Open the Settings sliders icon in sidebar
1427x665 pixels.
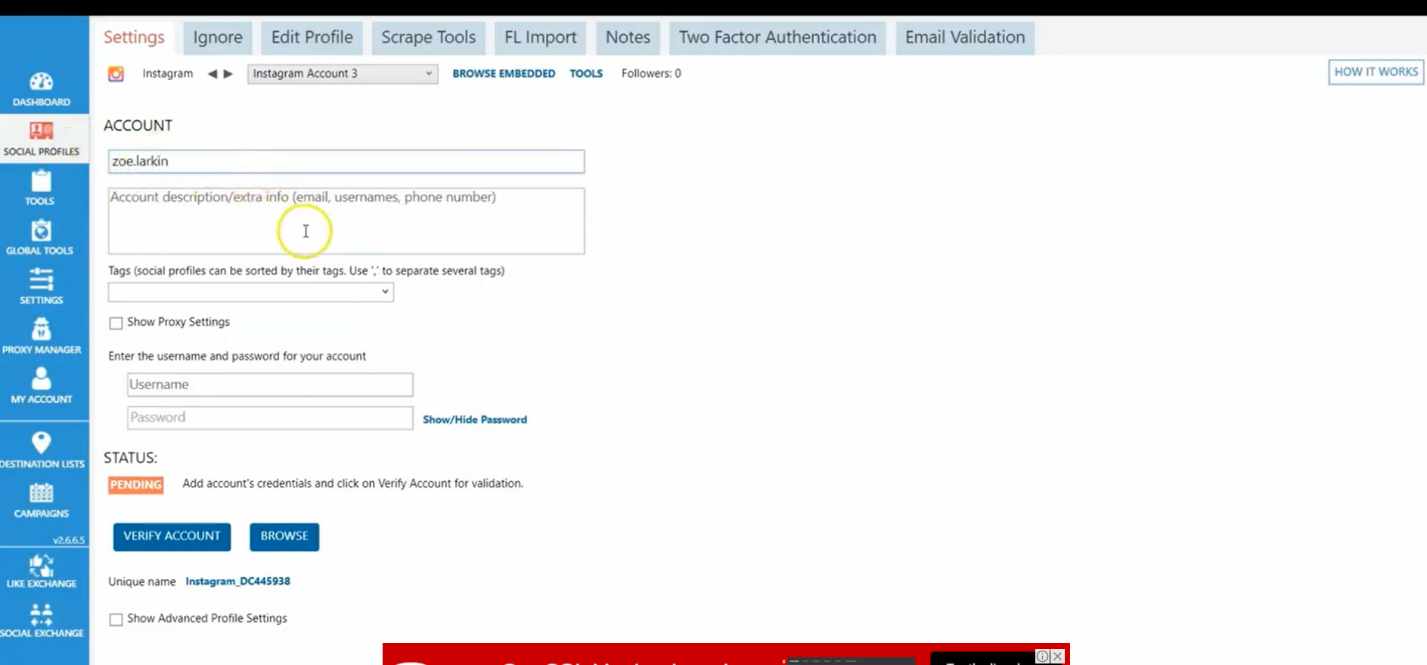[x=41, y=287]
